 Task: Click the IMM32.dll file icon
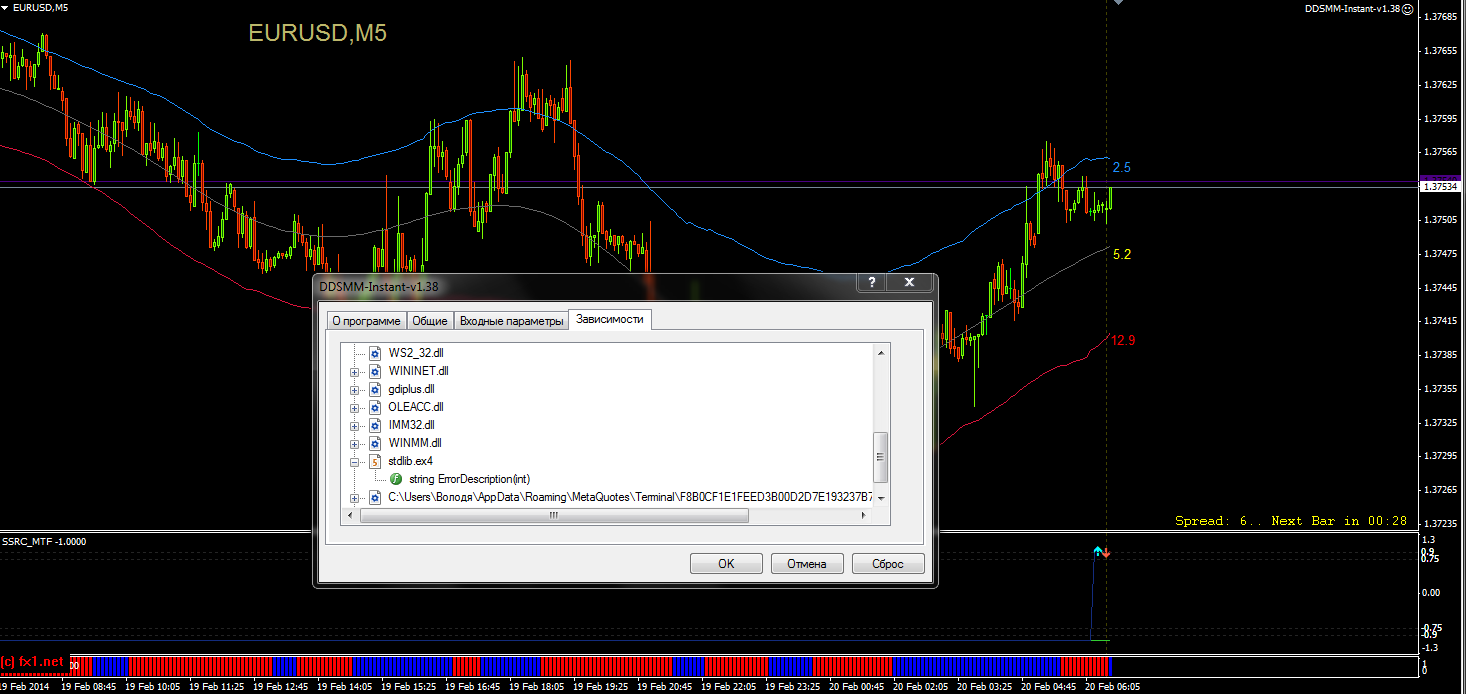point(375,425)
